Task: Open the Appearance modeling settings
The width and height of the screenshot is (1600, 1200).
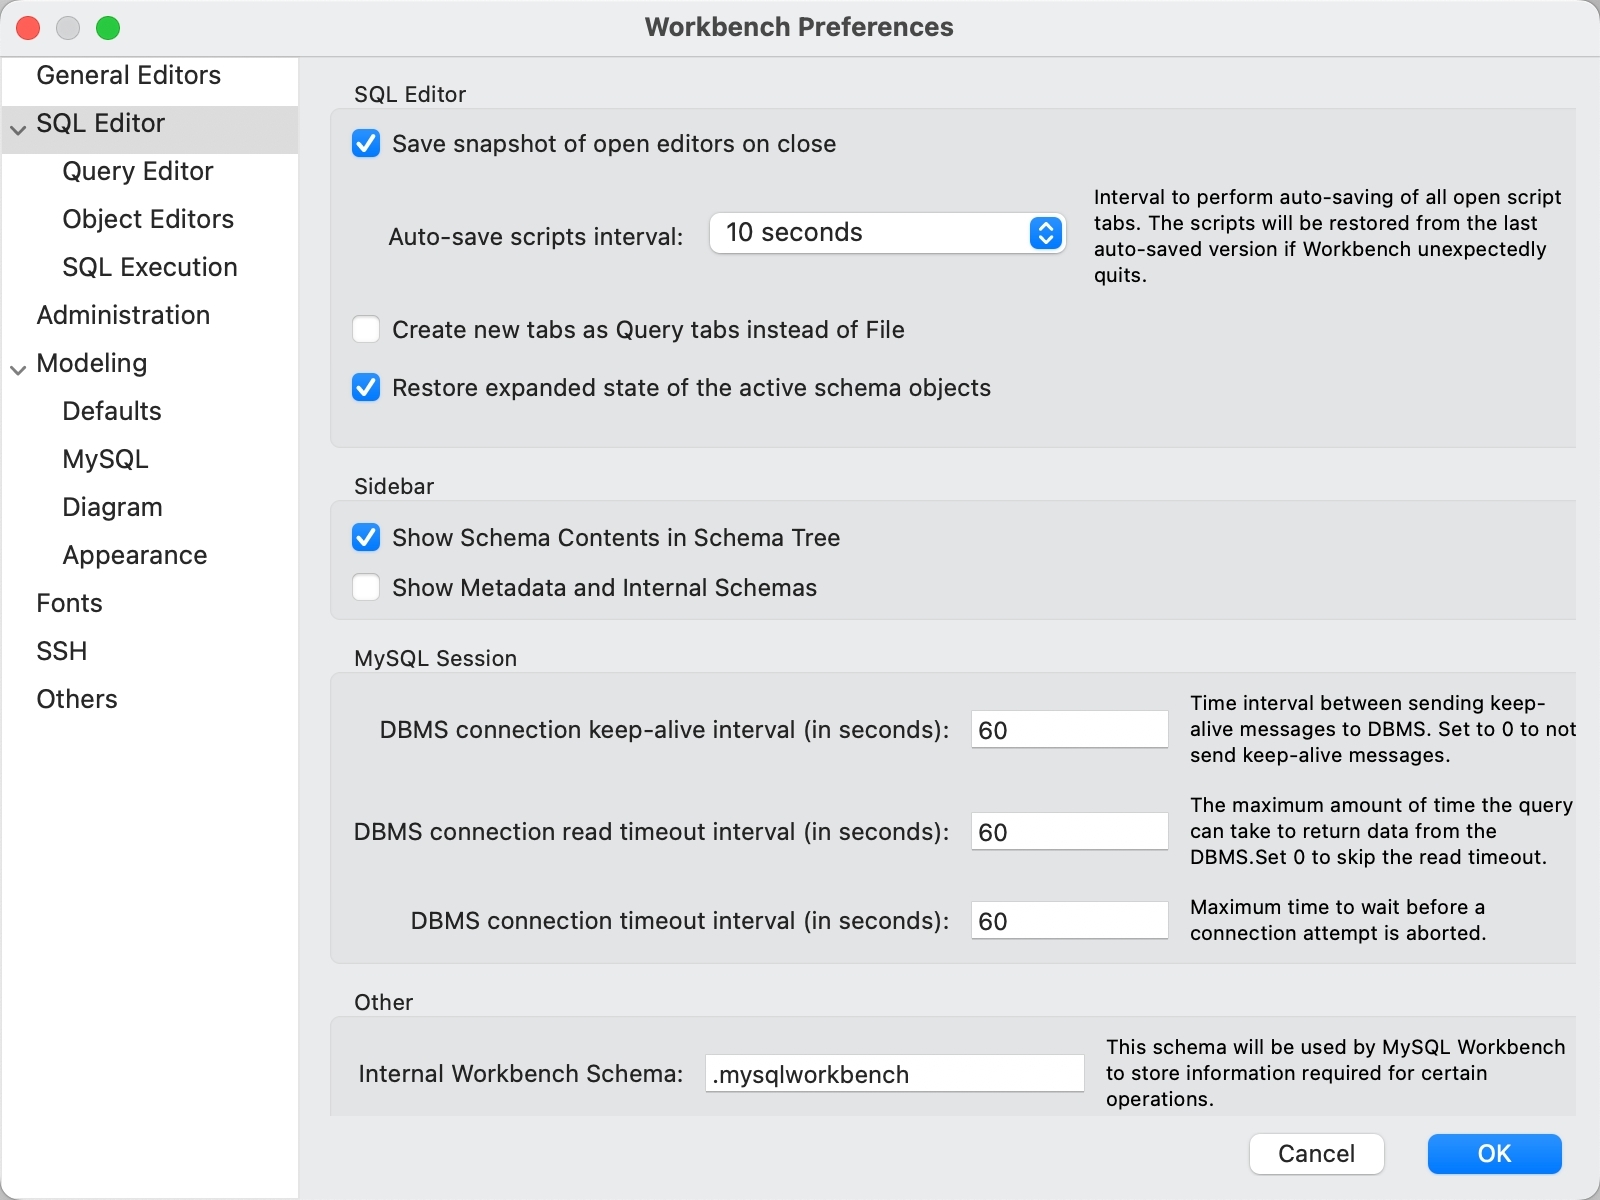Action: pos(134,555)
